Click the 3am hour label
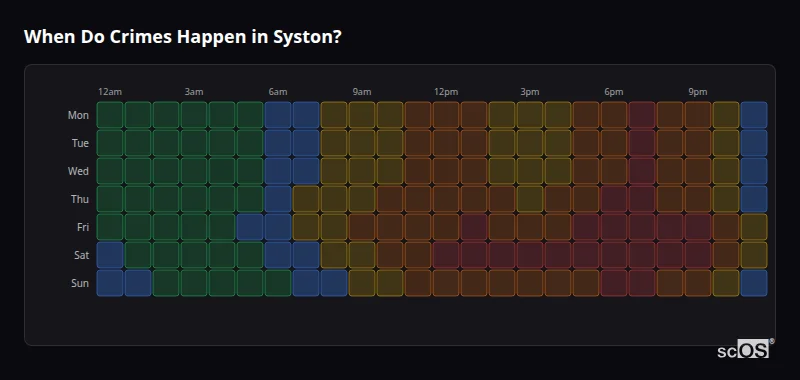800x380 pixels. click(194, 92)
